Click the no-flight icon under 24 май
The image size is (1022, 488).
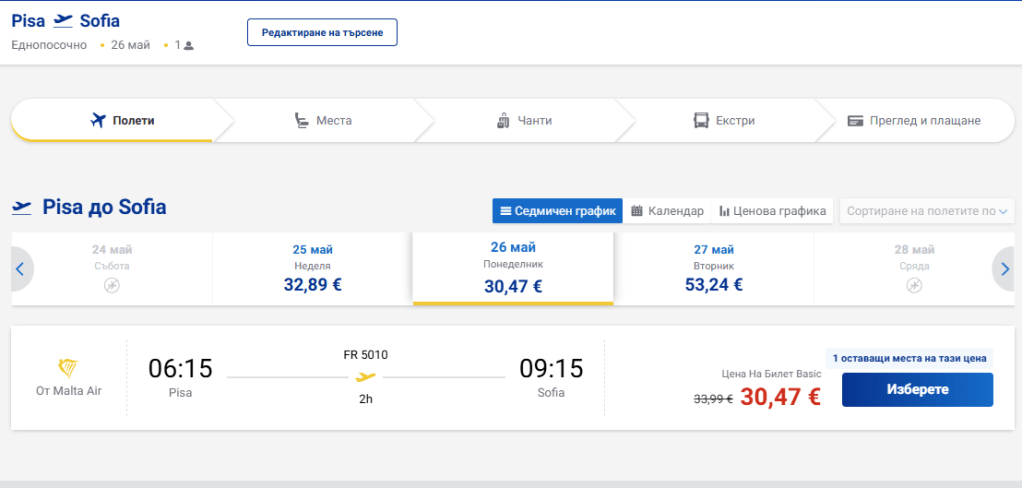click(x=112, y=286)
